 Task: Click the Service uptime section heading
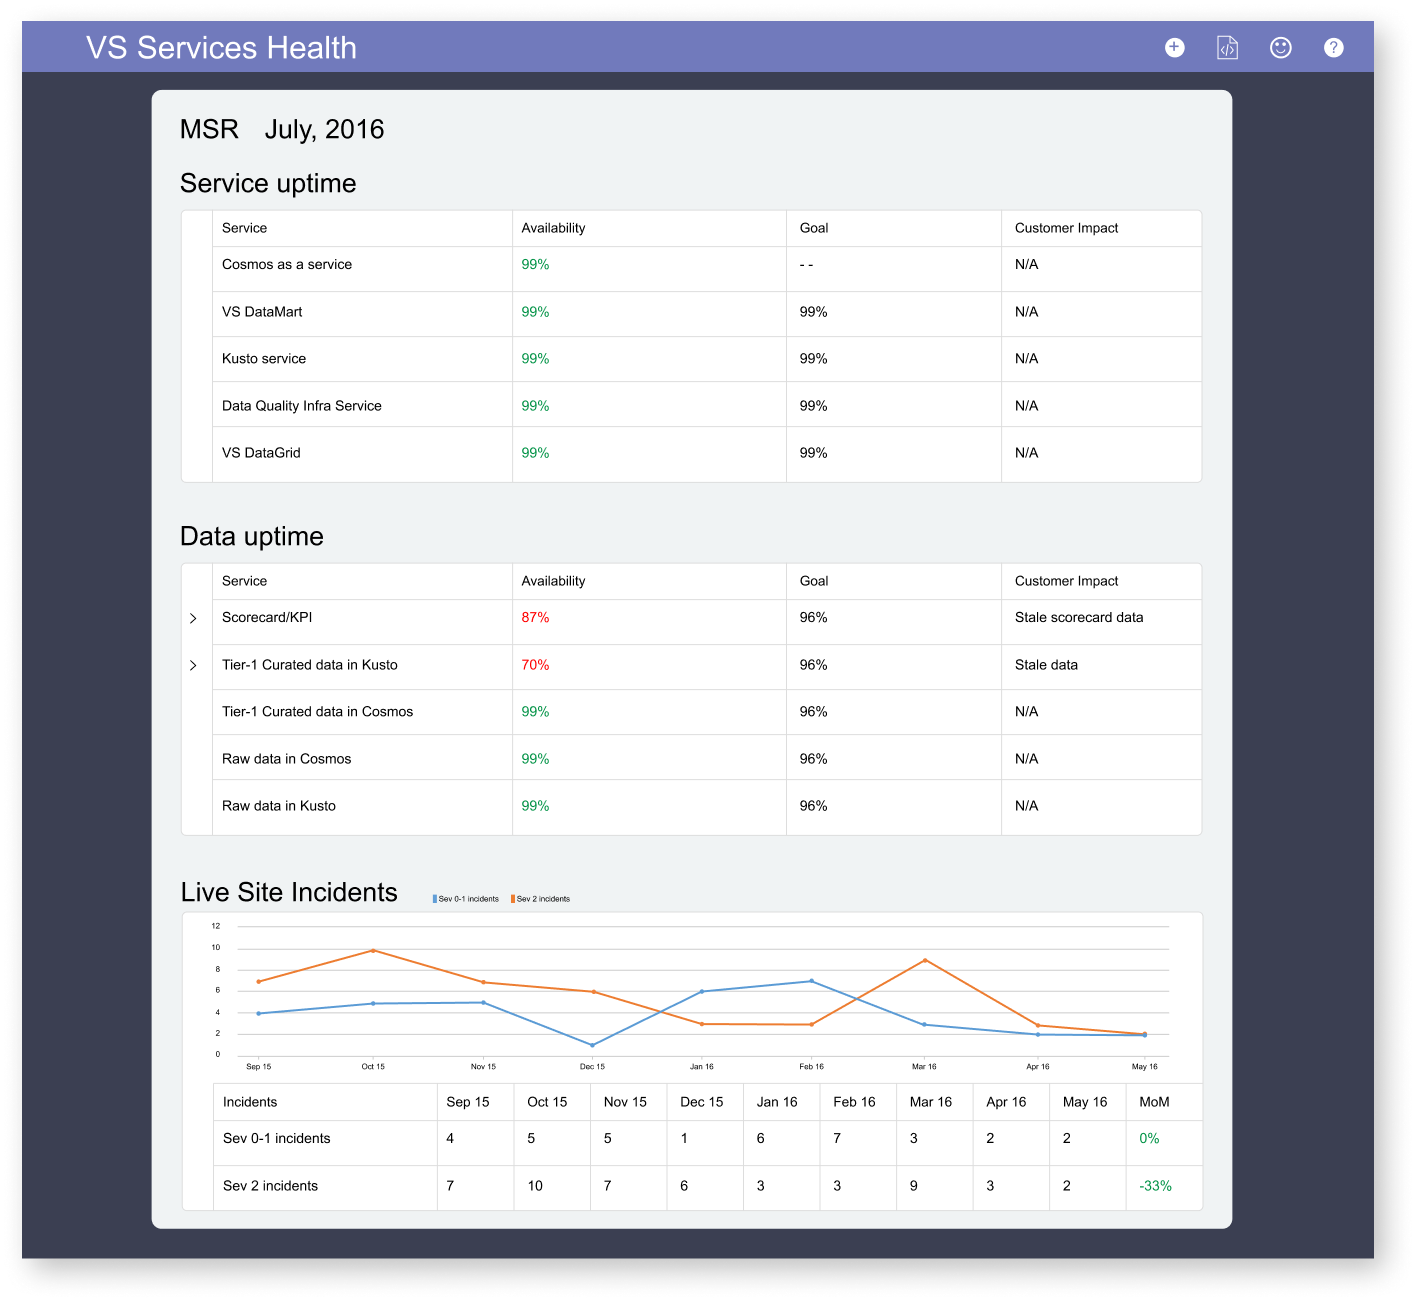pos(268,183)
